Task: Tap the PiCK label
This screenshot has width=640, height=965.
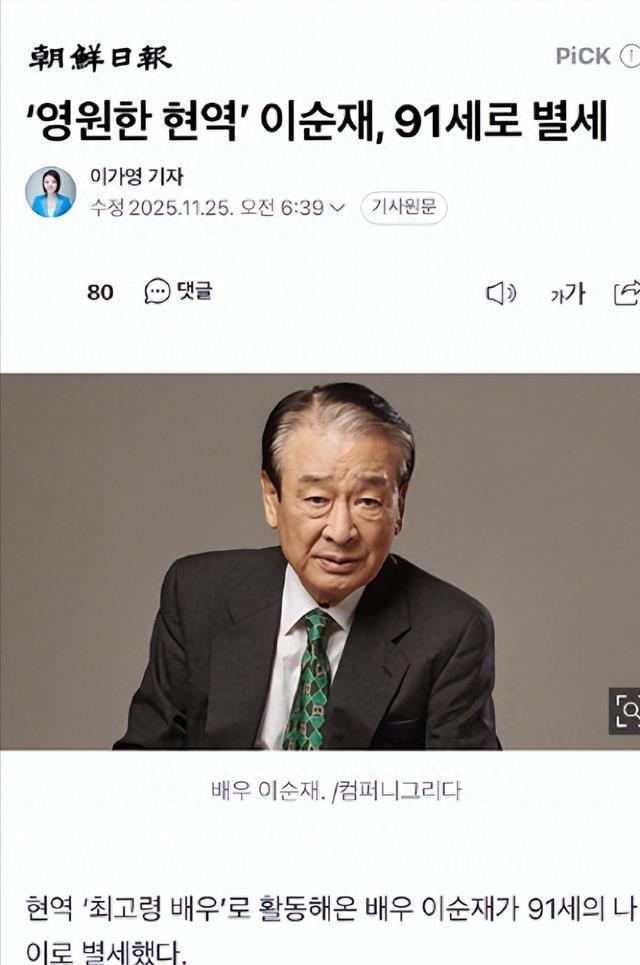Action: tap(582, 56)
